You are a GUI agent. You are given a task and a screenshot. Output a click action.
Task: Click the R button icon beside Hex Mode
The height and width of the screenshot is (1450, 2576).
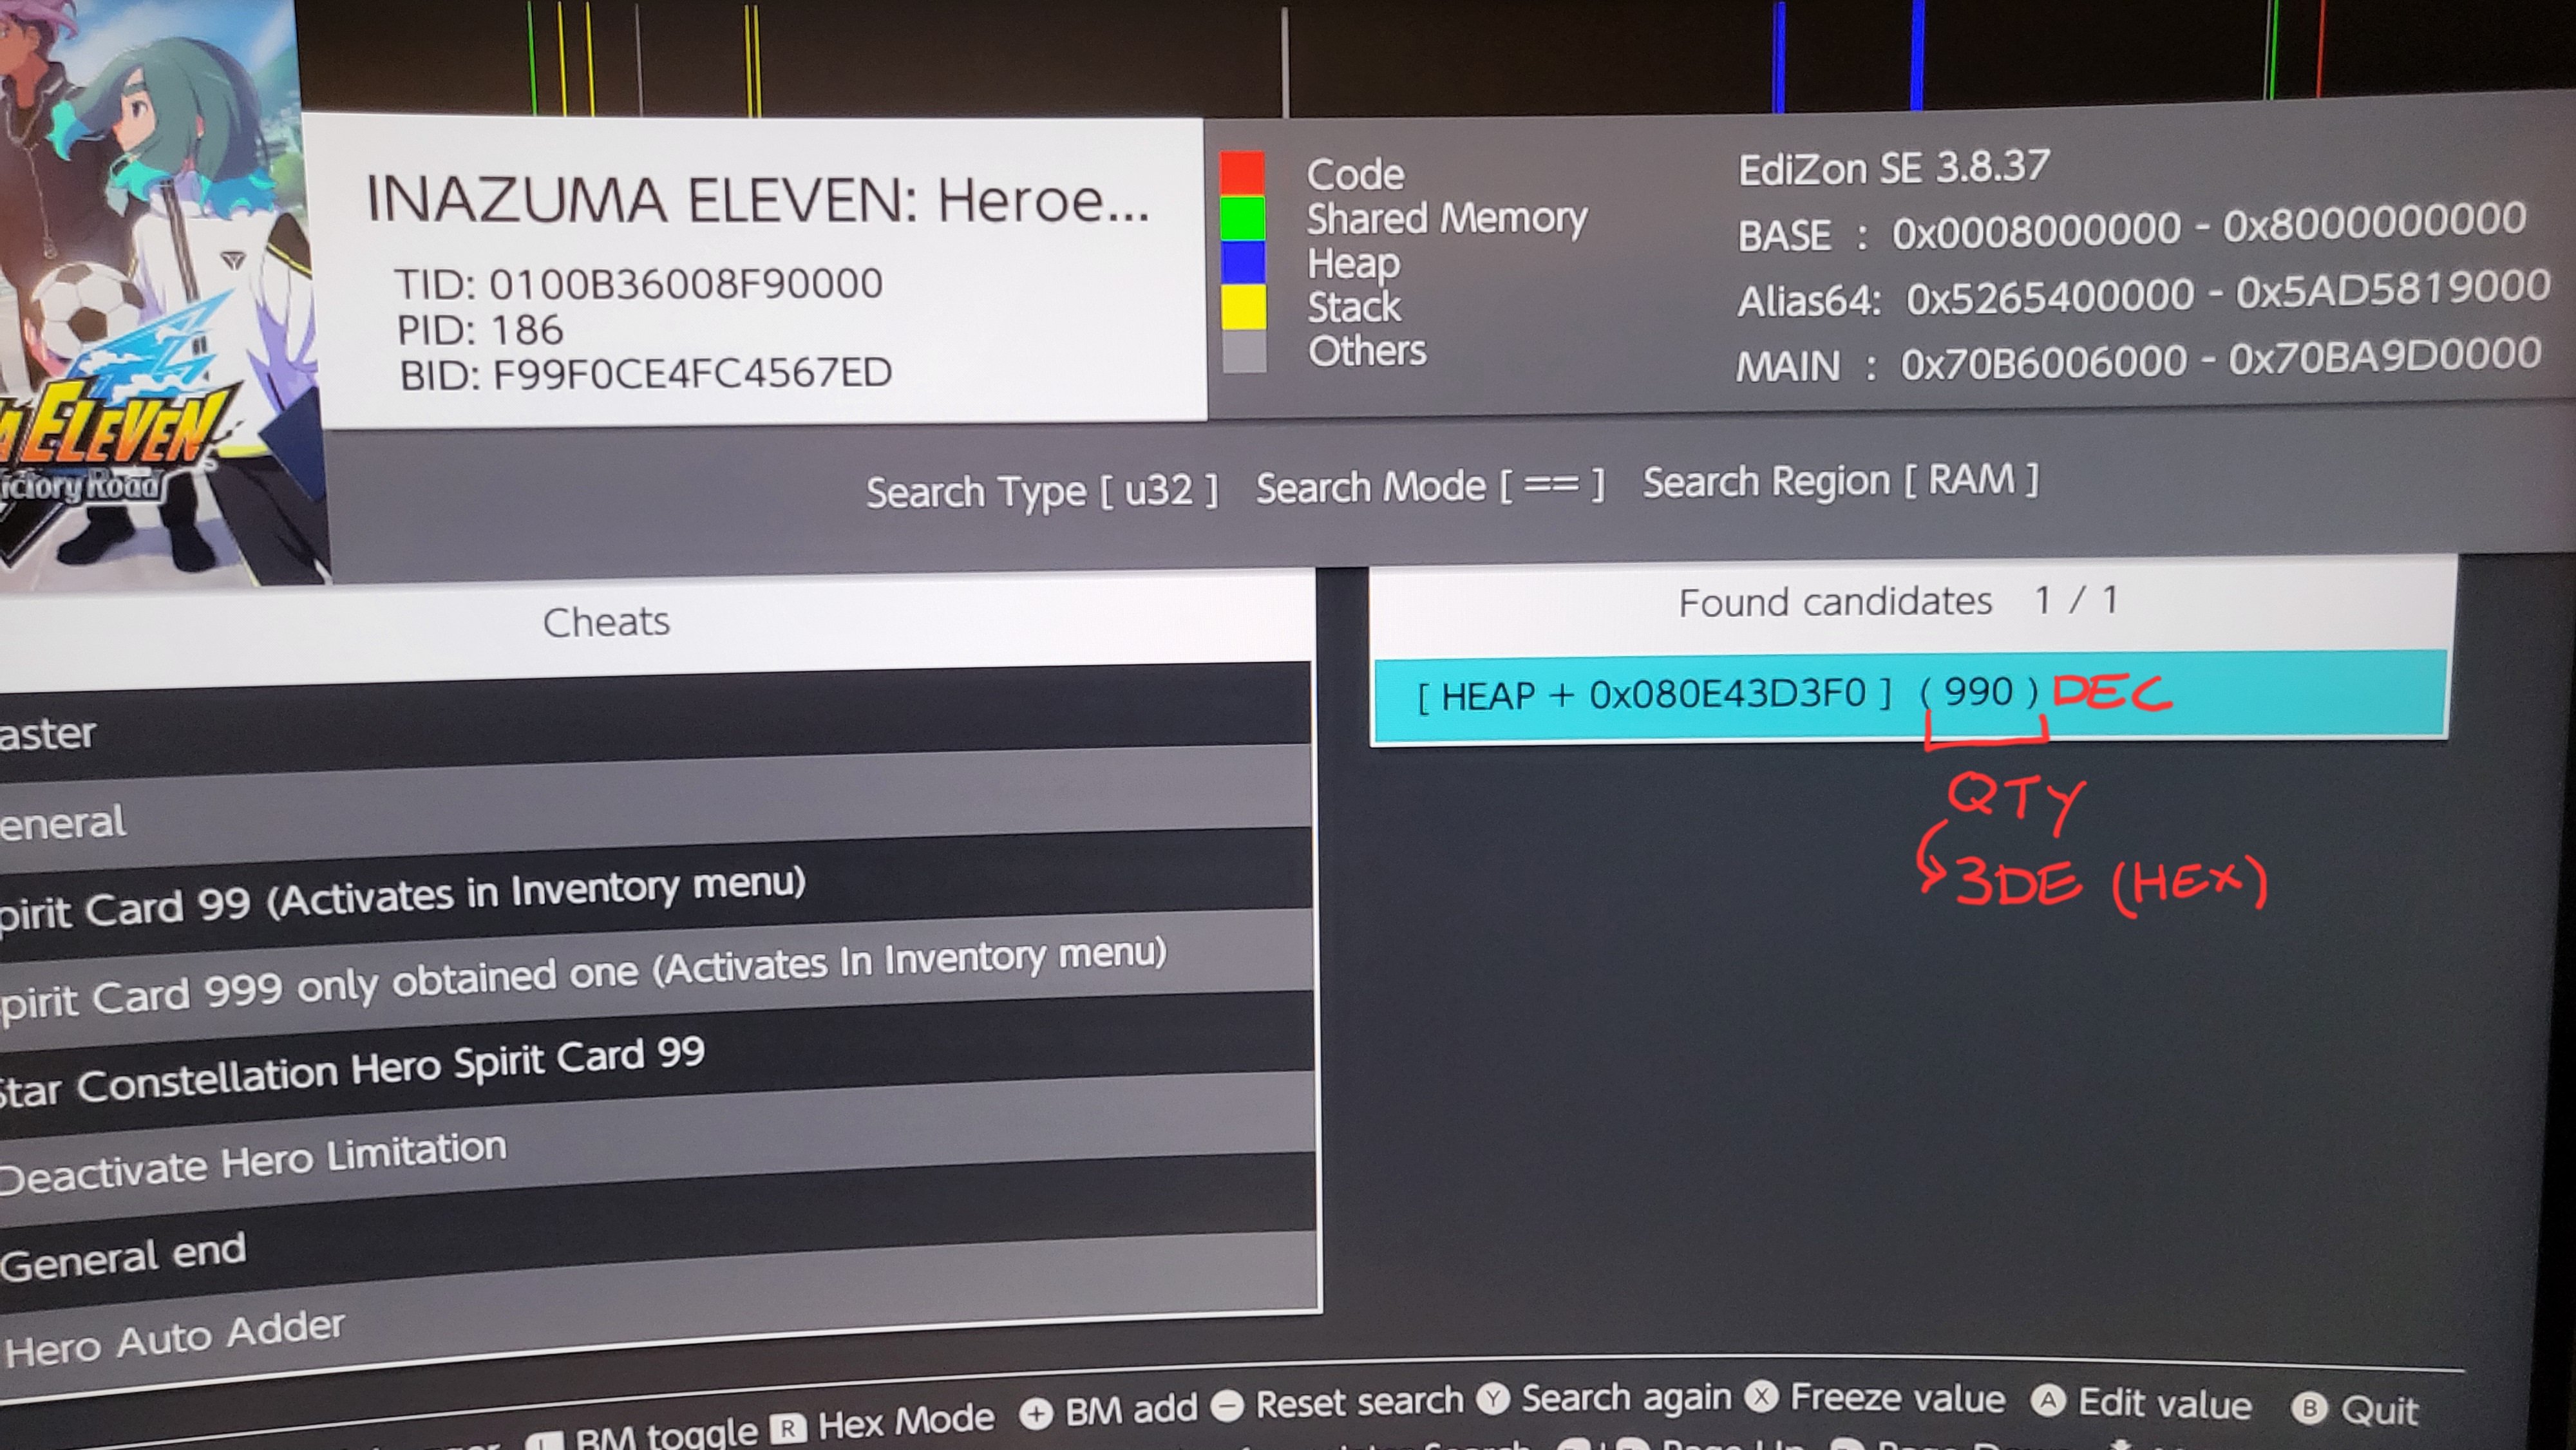pos(789,1427)
